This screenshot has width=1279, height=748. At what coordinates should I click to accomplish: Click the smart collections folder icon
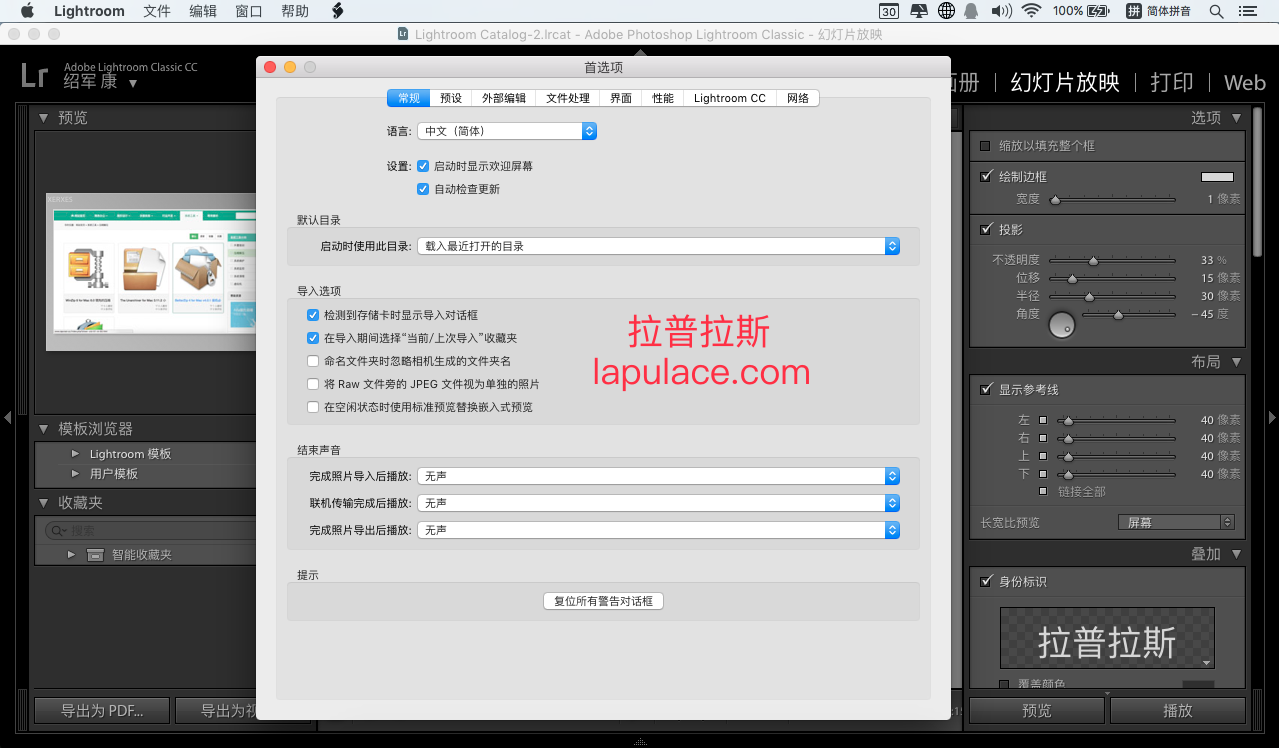pos(95,554)
